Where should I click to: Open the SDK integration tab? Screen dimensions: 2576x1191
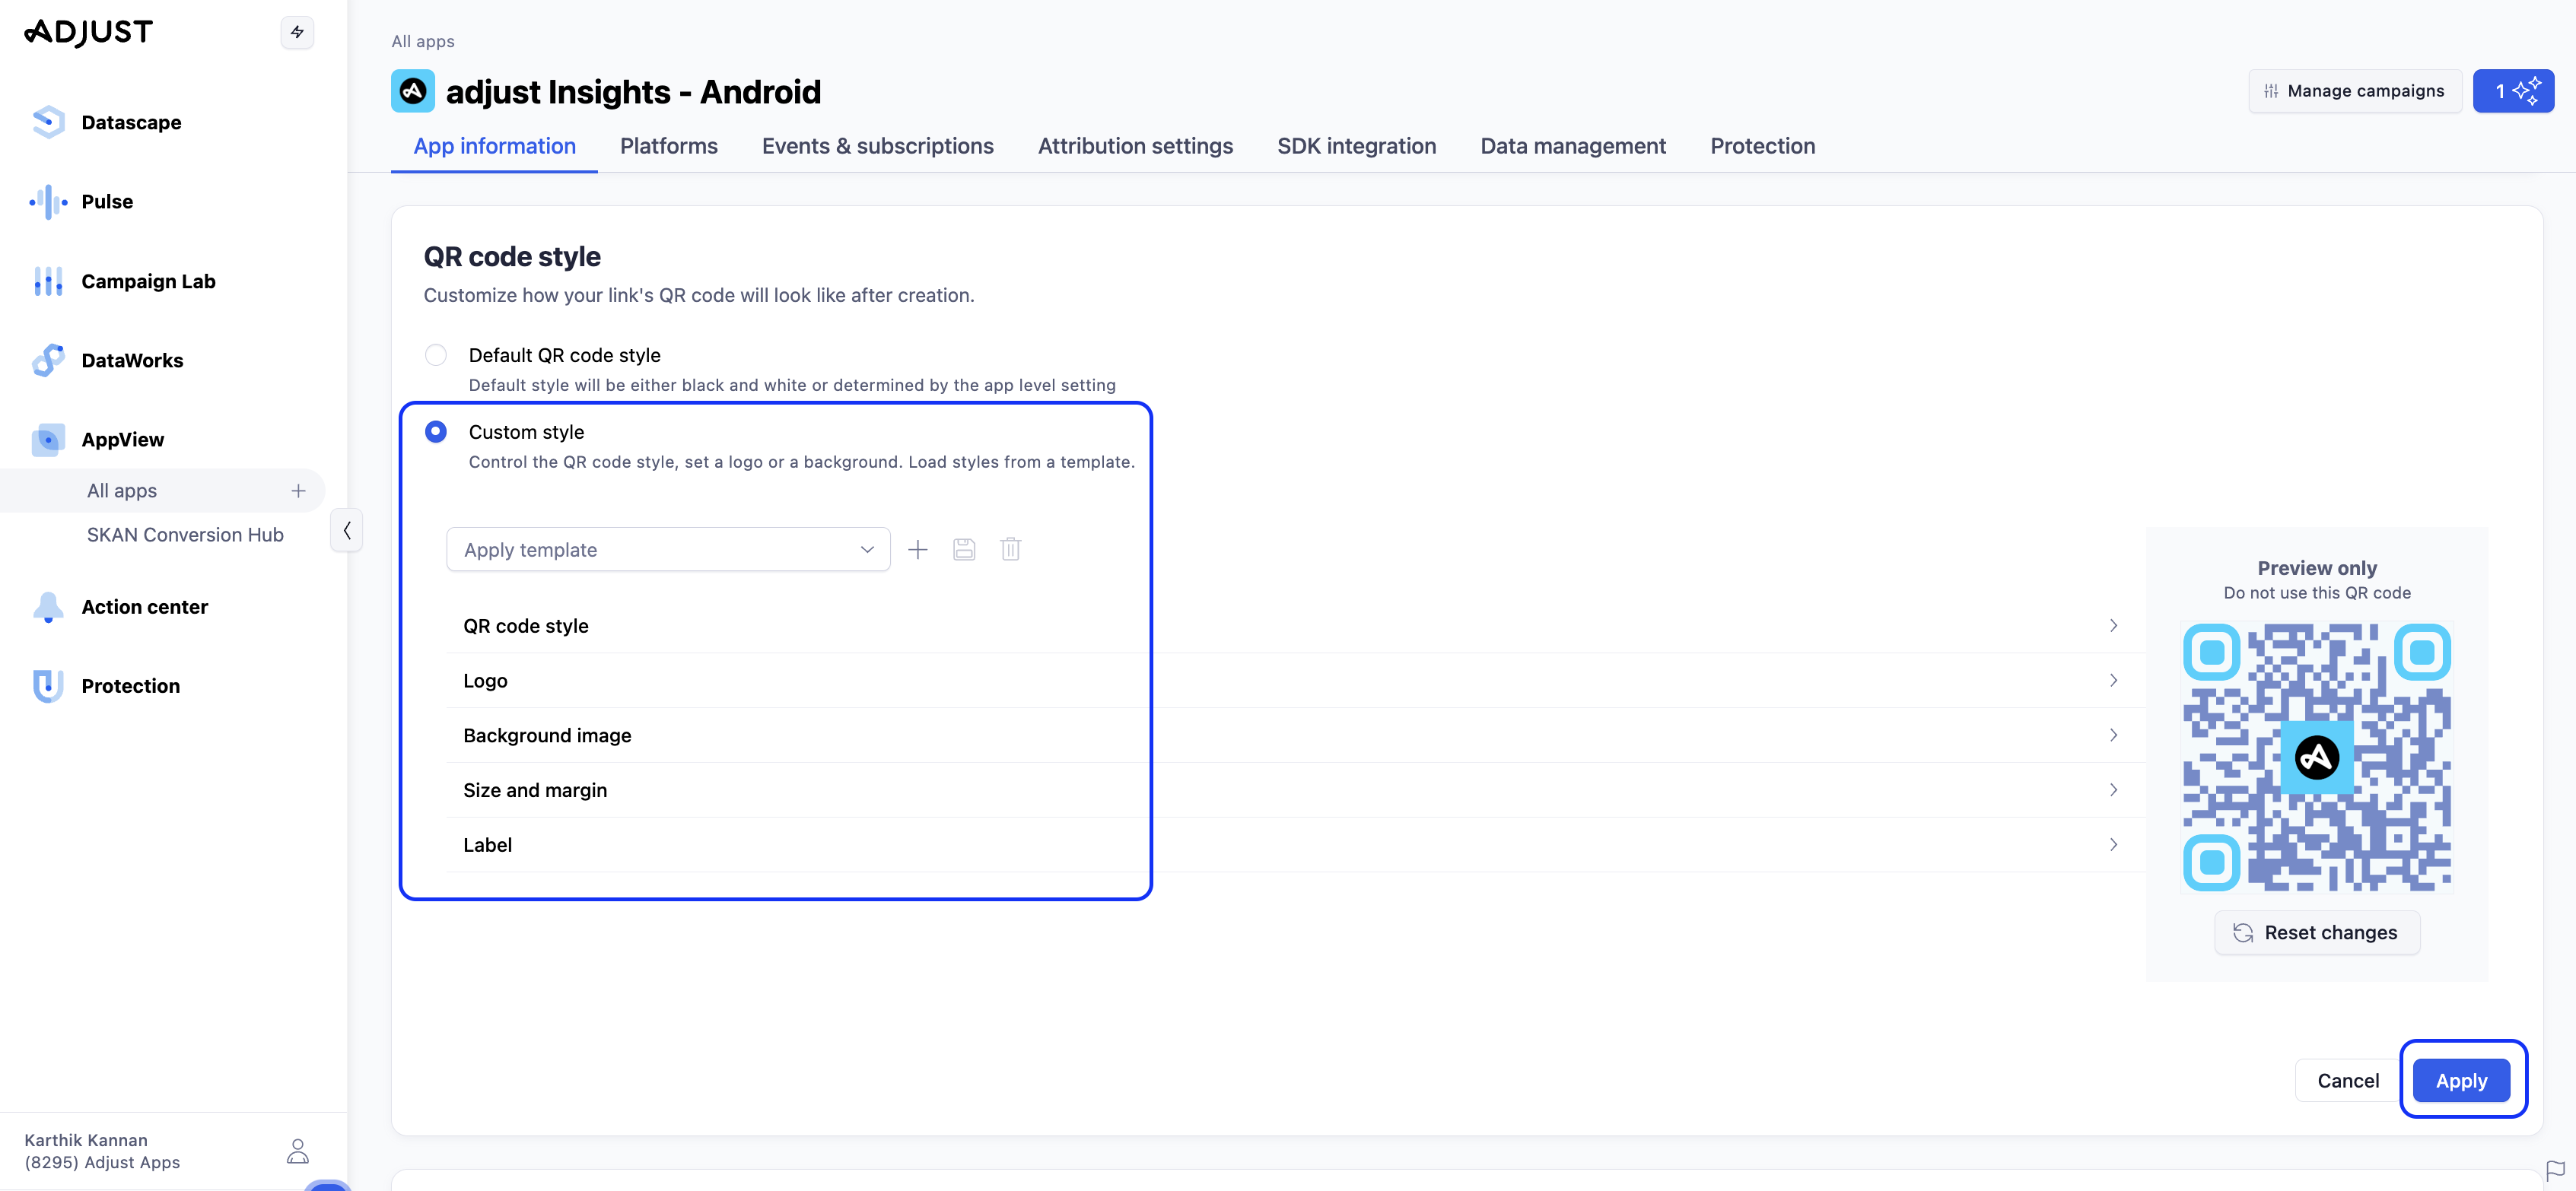(x=1355, y=146)
